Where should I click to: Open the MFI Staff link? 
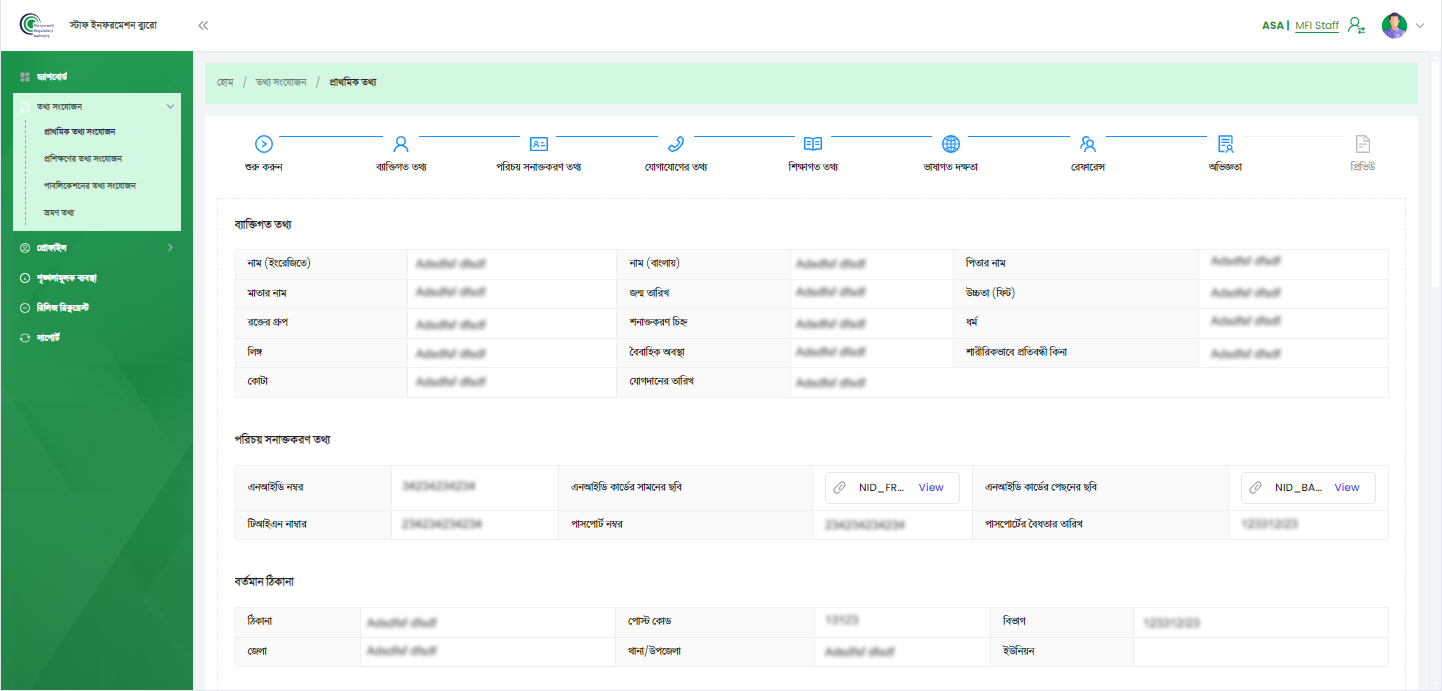tap(1317, 26)
